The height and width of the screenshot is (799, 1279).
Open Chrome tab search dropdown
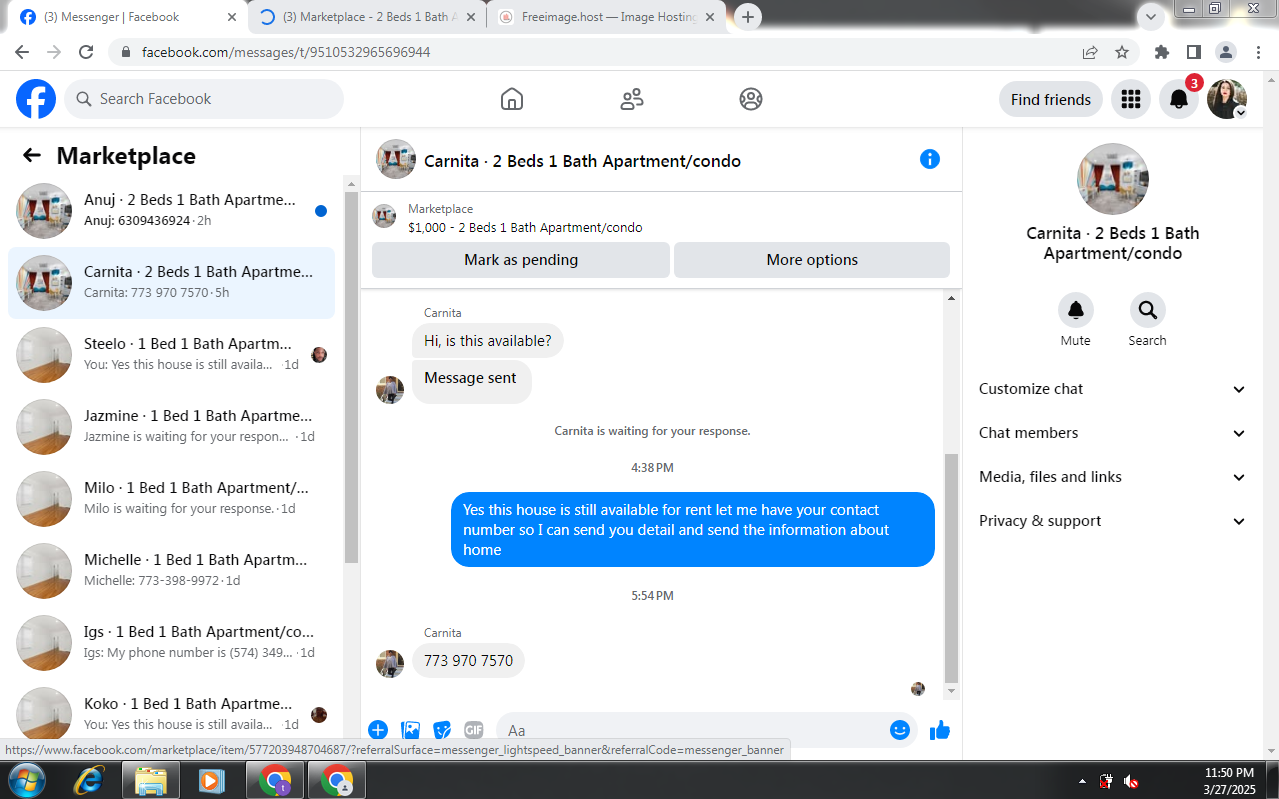1151,16
